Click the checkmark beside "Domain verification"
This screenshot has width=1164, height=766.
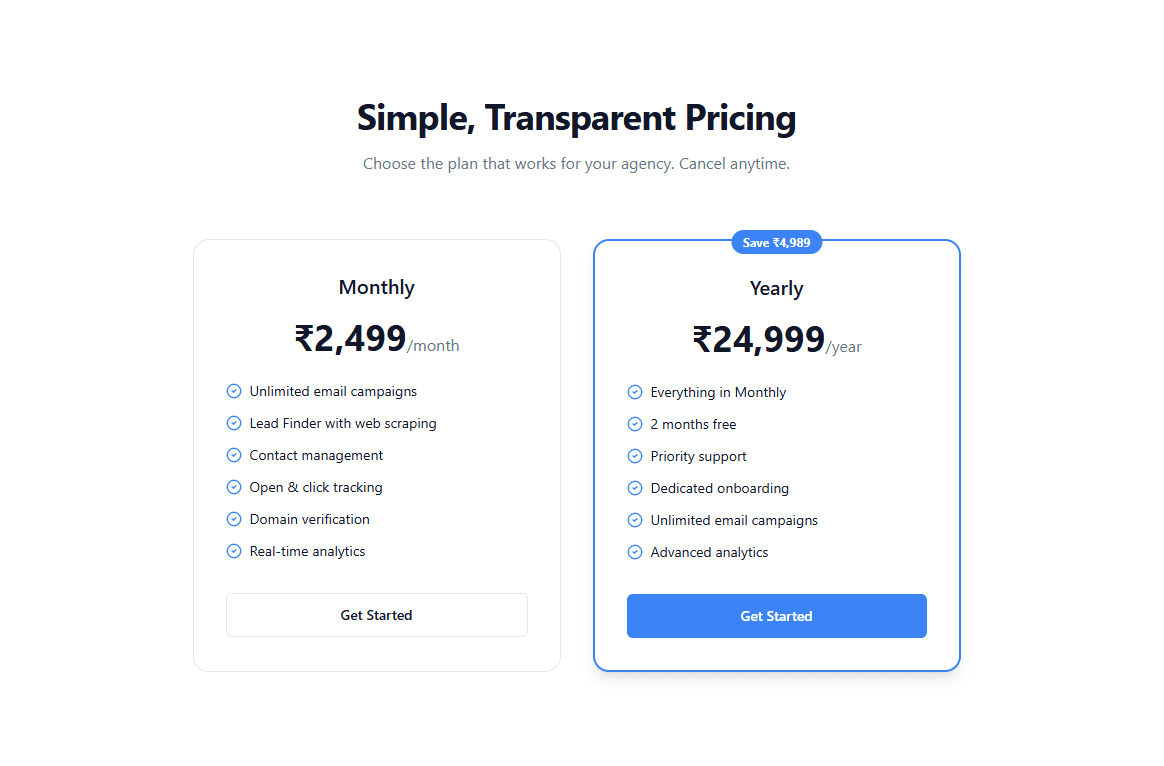point(234,519)
